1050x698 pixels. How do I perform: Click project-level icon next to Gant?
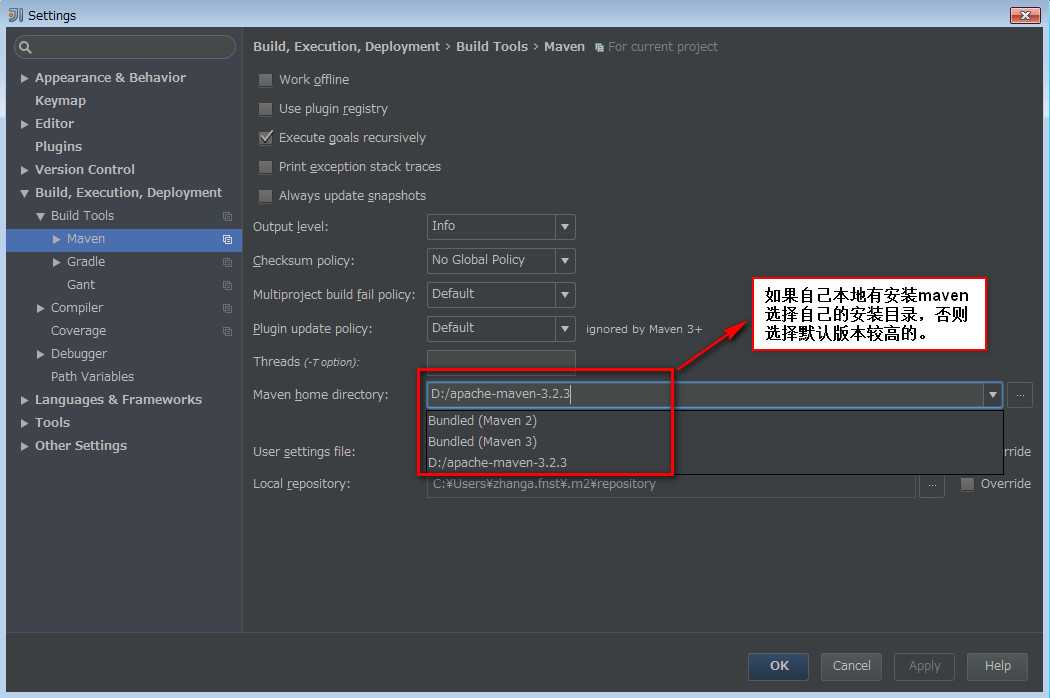[x=227, y=285]
